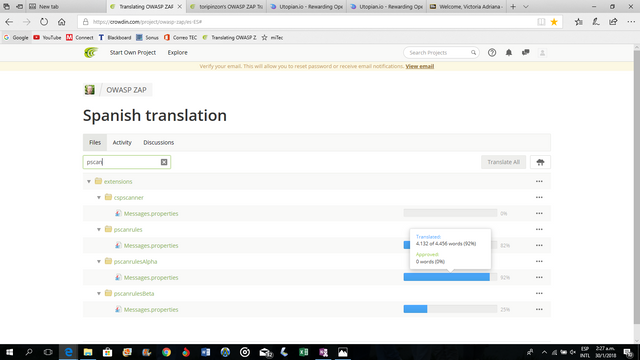Collapse the pscanrules folder arrow
The height and width of the screenshot is (360, 640).
(99, 229)
